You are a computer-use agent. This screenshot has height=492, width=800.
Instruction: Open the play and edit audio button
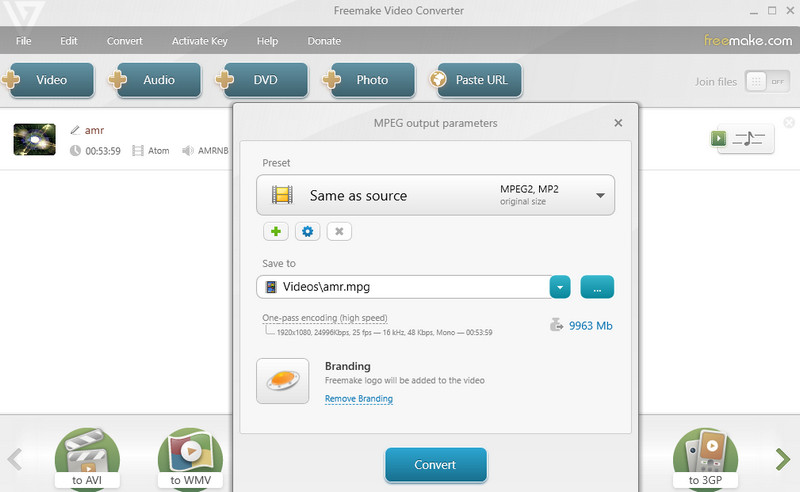[743, 138]
